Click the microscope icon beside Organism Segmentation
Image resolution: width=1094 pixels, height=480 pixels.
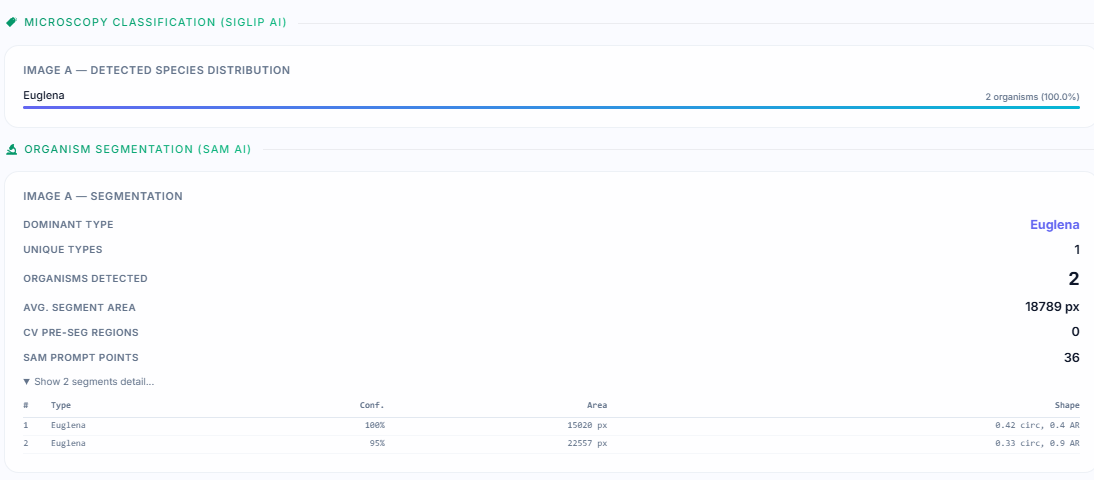tap(12, 149)
